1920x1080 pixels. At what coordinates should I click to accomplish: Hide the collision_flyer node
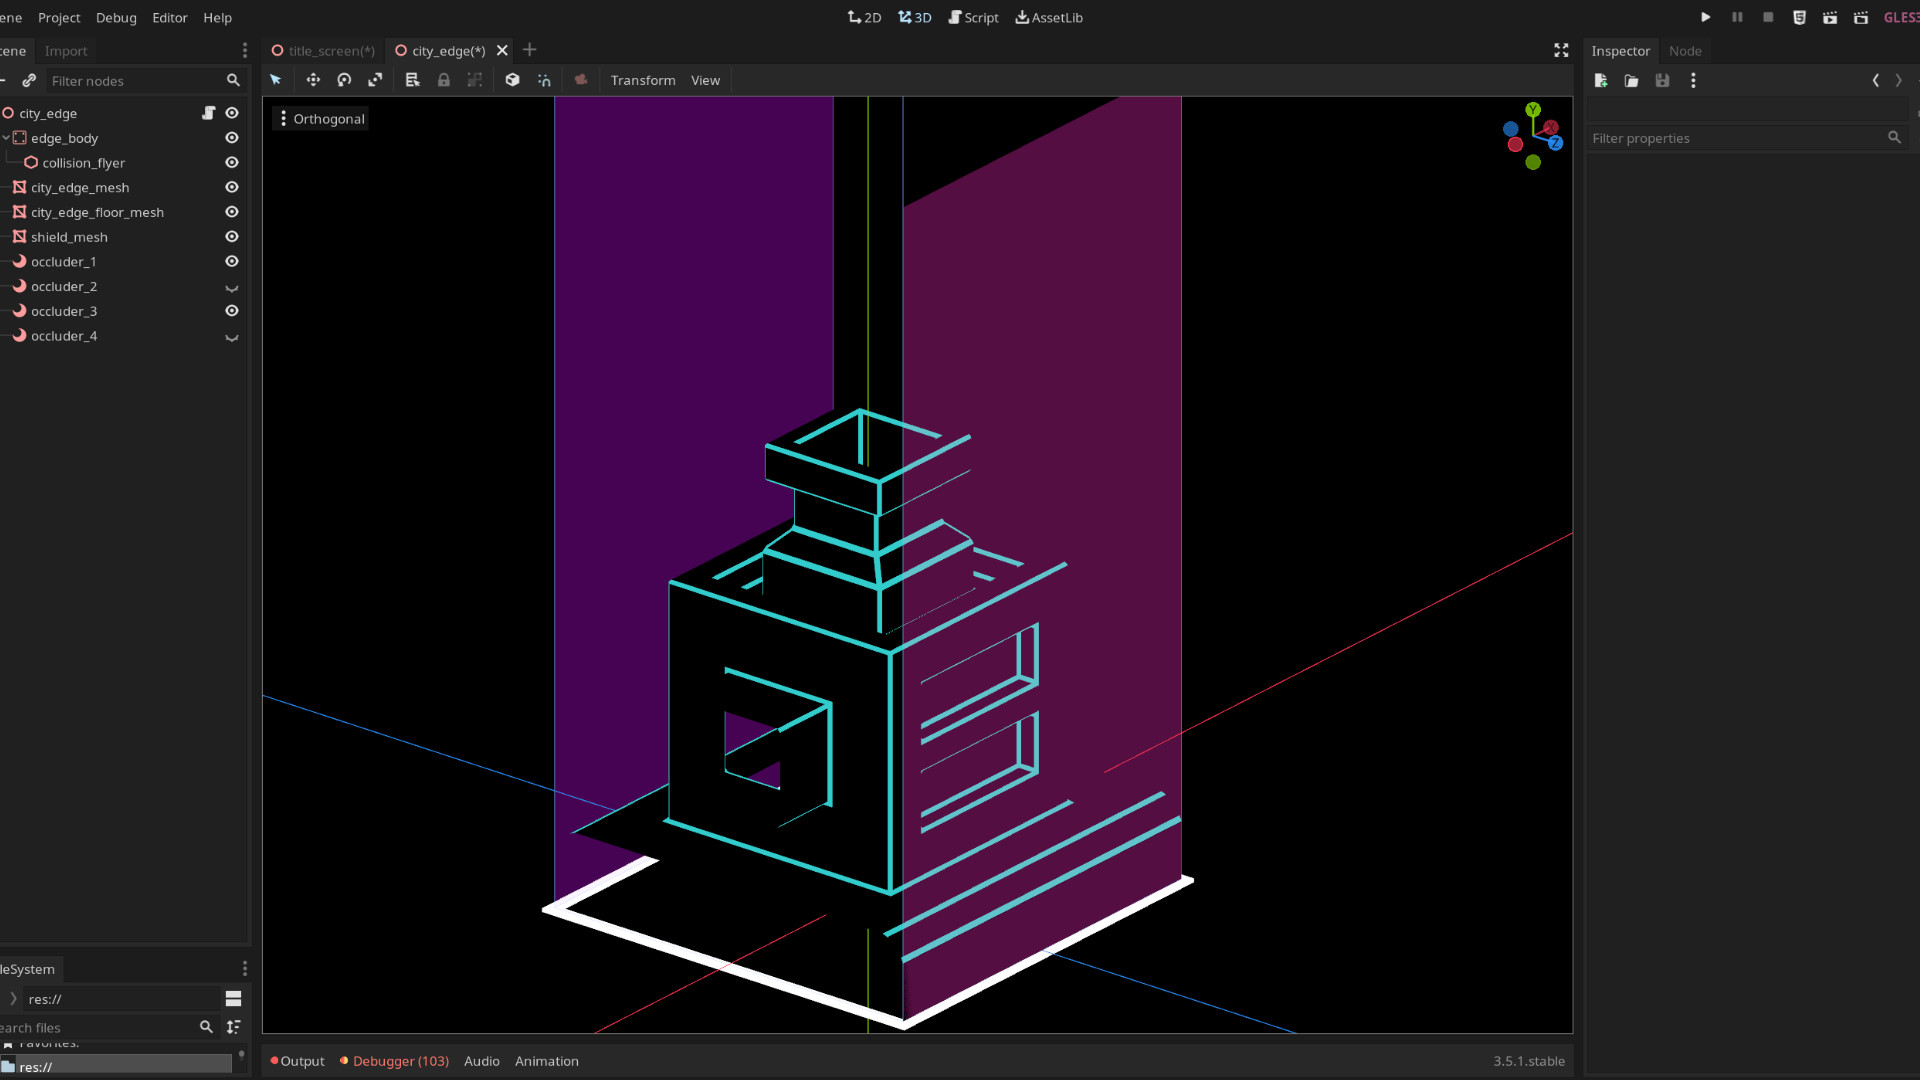coord(231,162)
